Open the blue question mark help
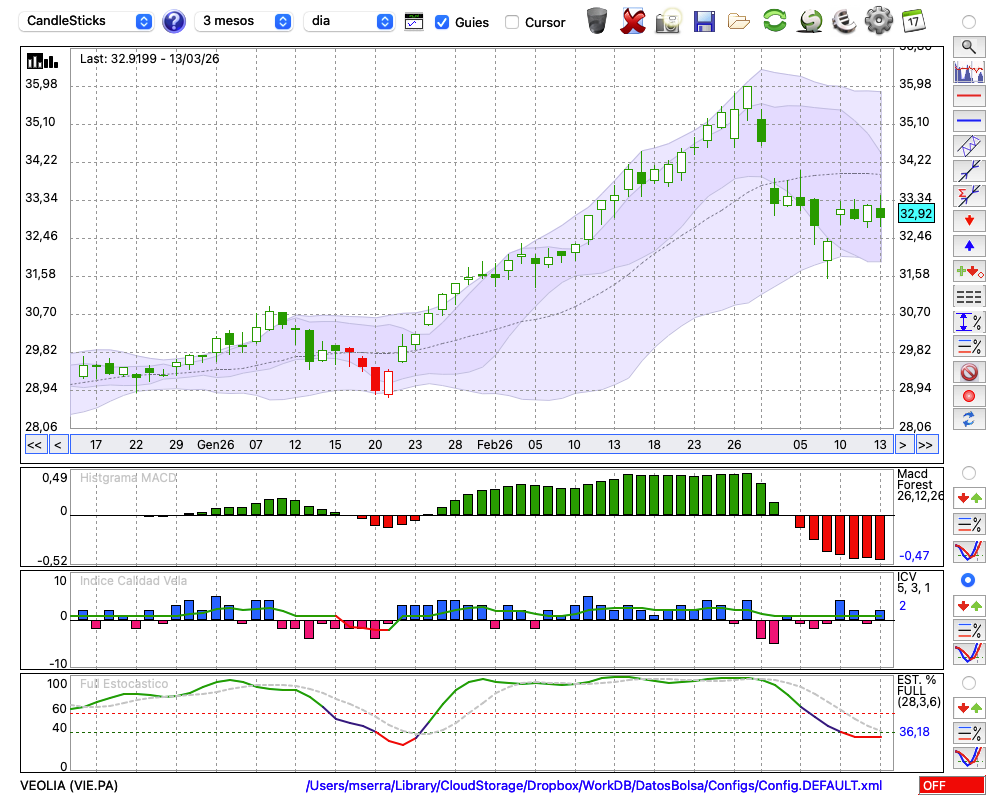The image size is (1000, 800). coord(174,21)
